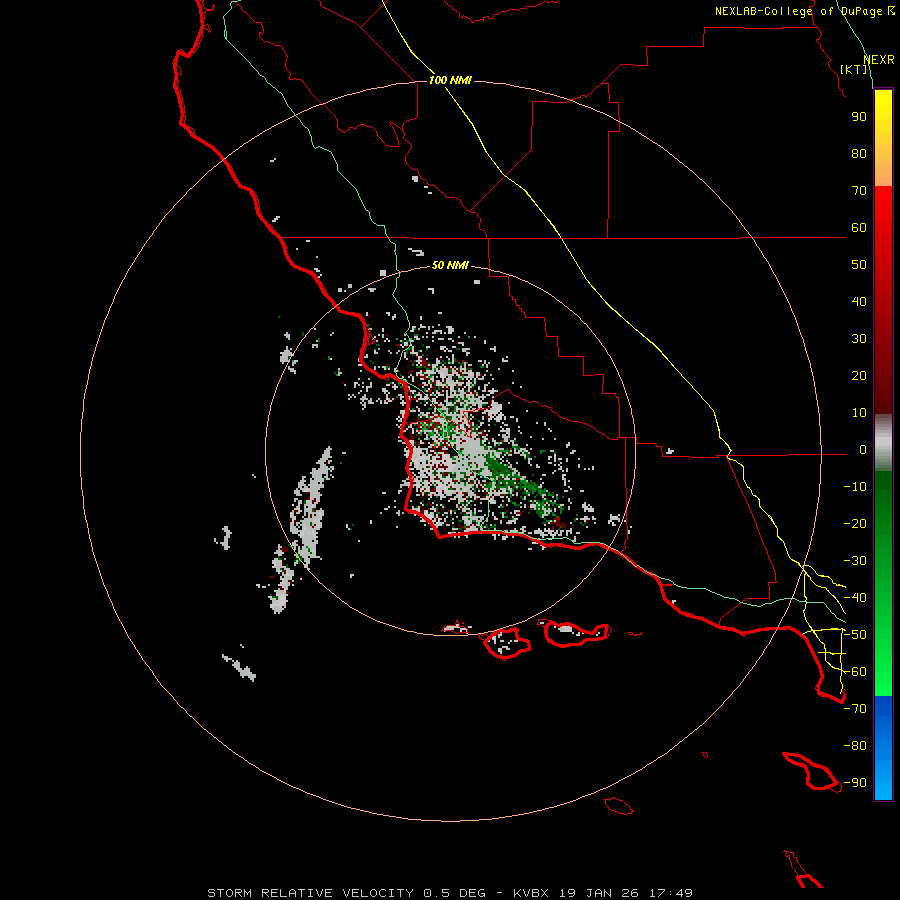The height and width of the screenshot is (900, 900).
Task: Click the positive 30 scale value
Action: tap(859, 339)
